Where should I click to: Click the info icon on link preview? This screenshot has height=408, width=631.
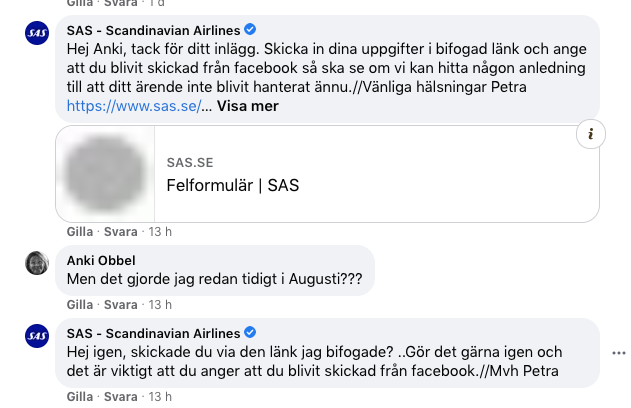pyautogui.click(x=590, y=134)
